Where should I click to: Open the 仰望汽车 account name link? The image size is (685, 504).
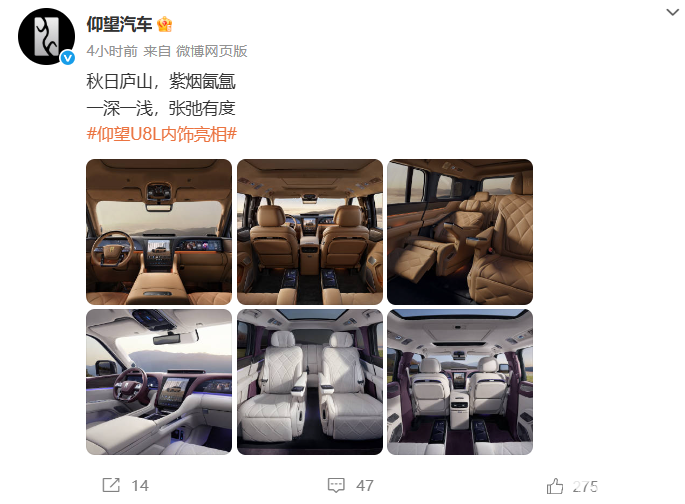click(119, 24)
